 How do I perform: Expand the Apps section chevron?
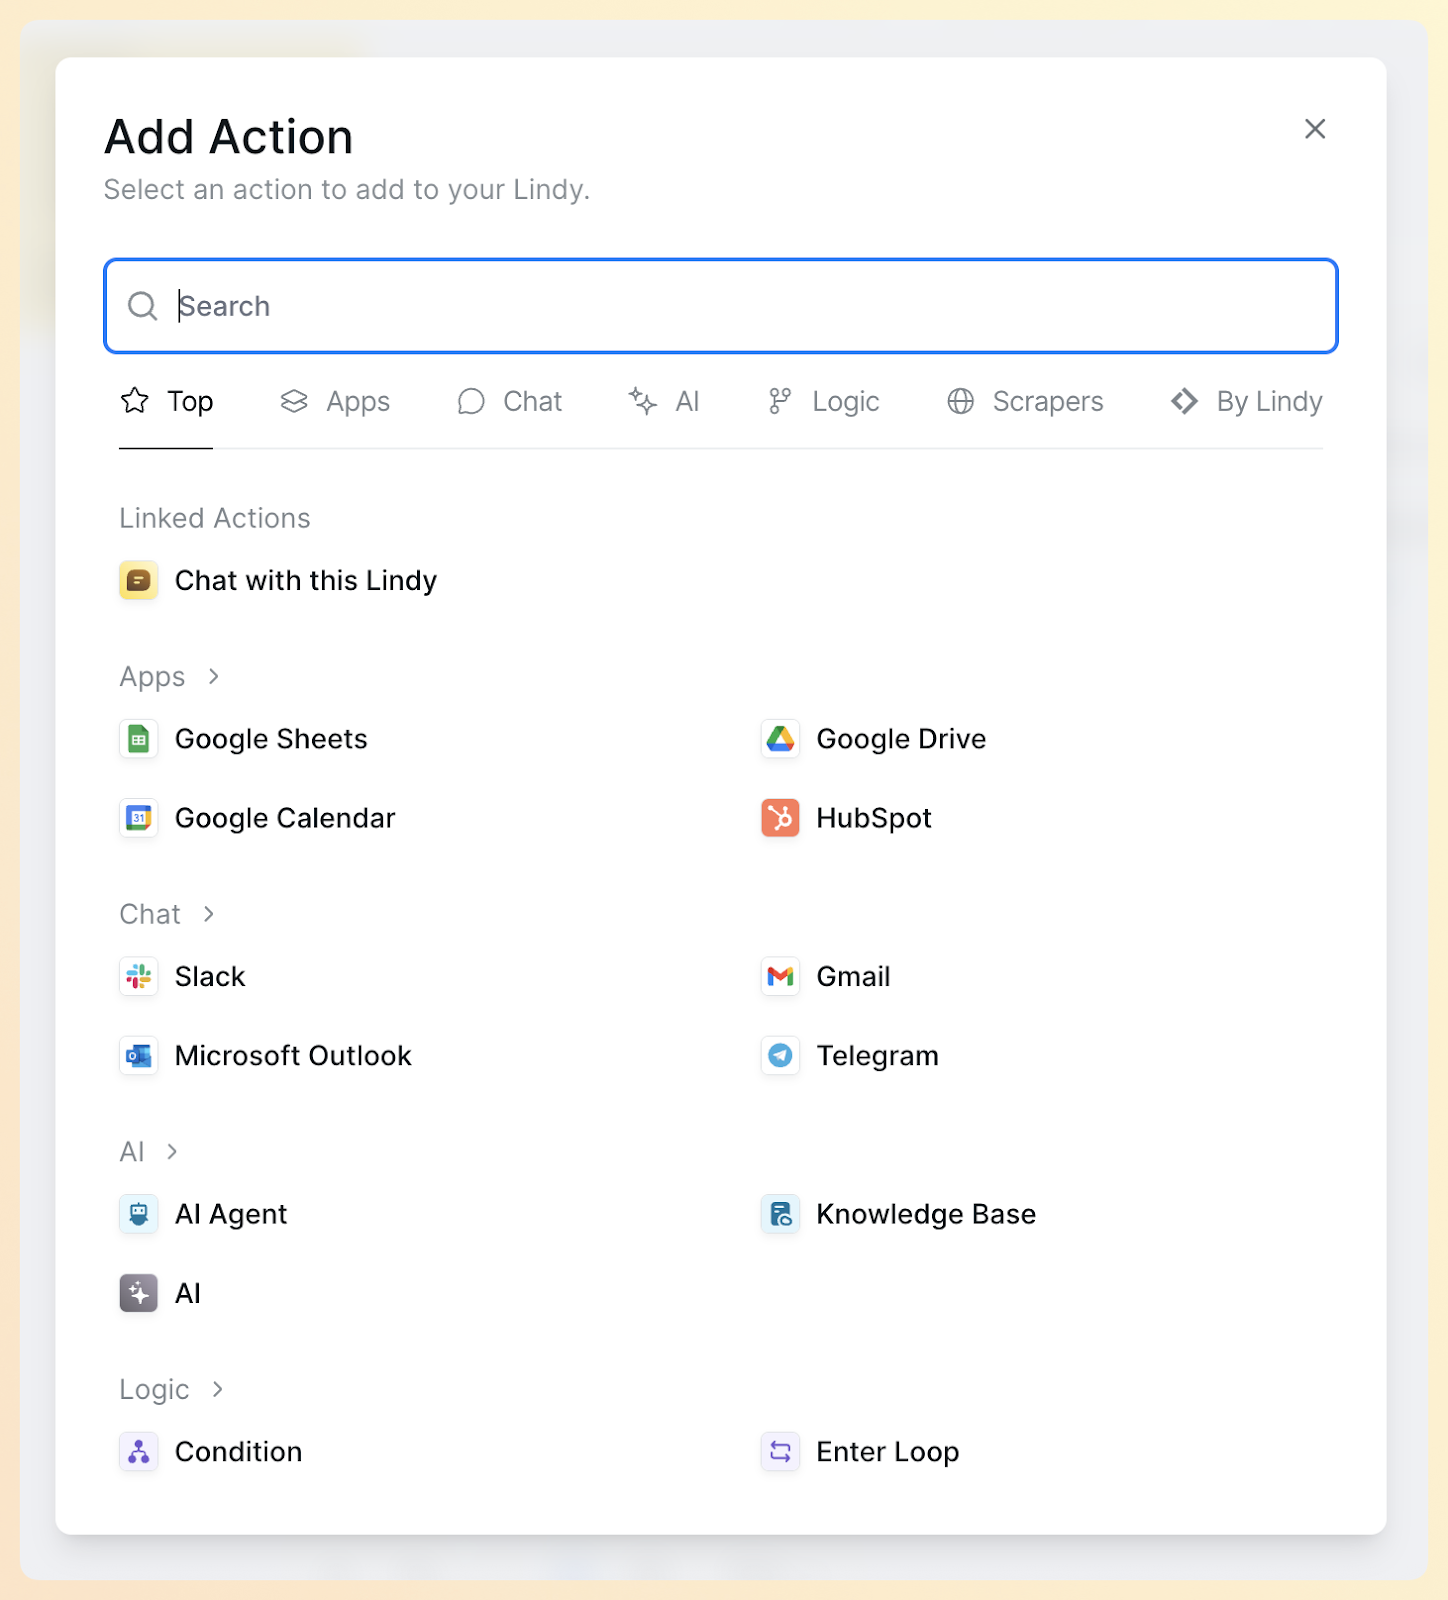coord(213,677)
